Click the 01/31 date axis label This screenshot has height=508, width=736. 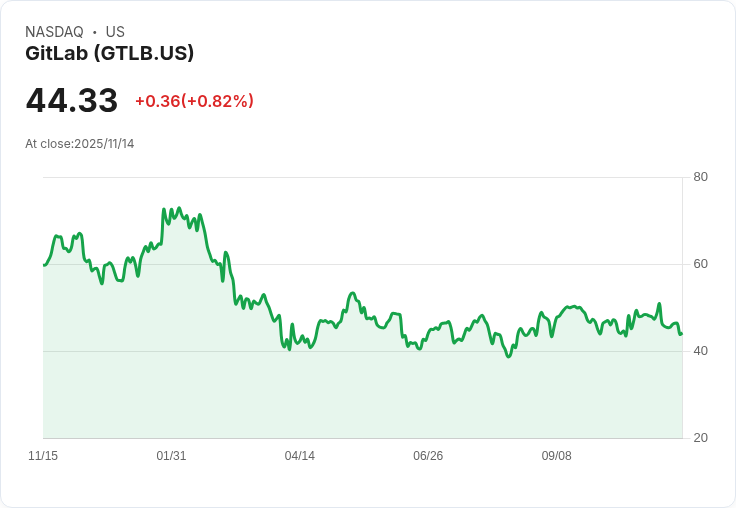[171, 456]
